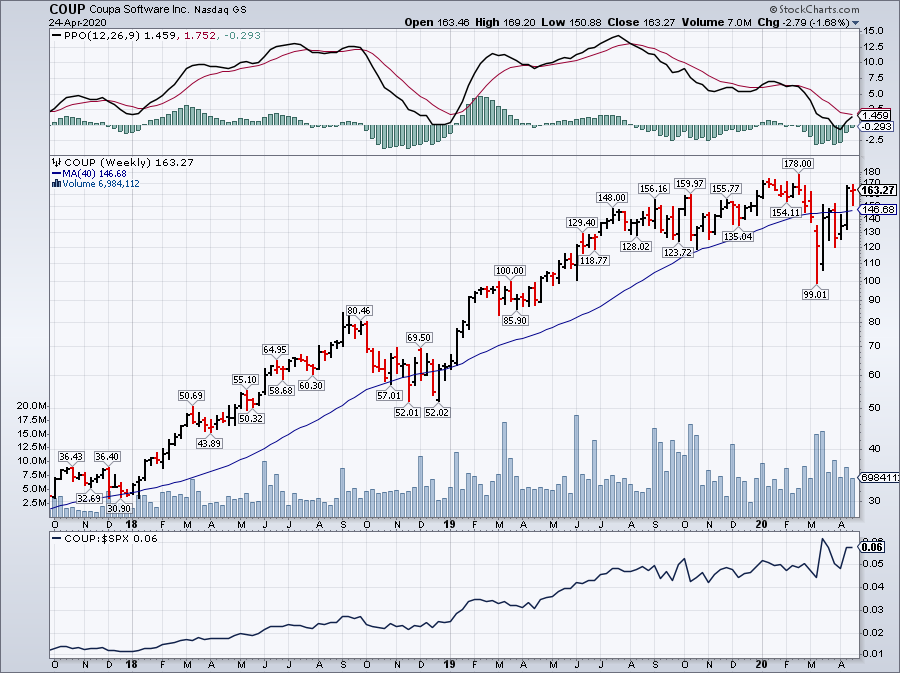Click the 32.69 price label
The height and width of the screenshot is (673, 900).
pyautogui.click(x=89, y=498)
